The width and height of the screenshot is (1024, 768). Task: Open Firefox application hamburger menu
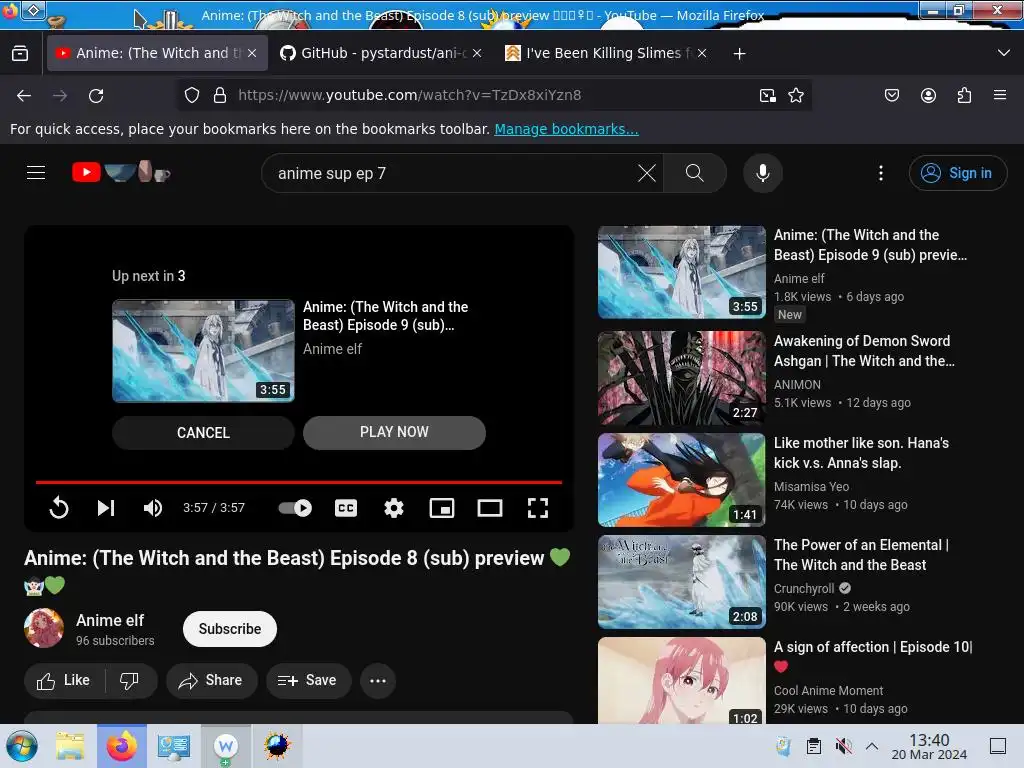[x=1000, y=95]
